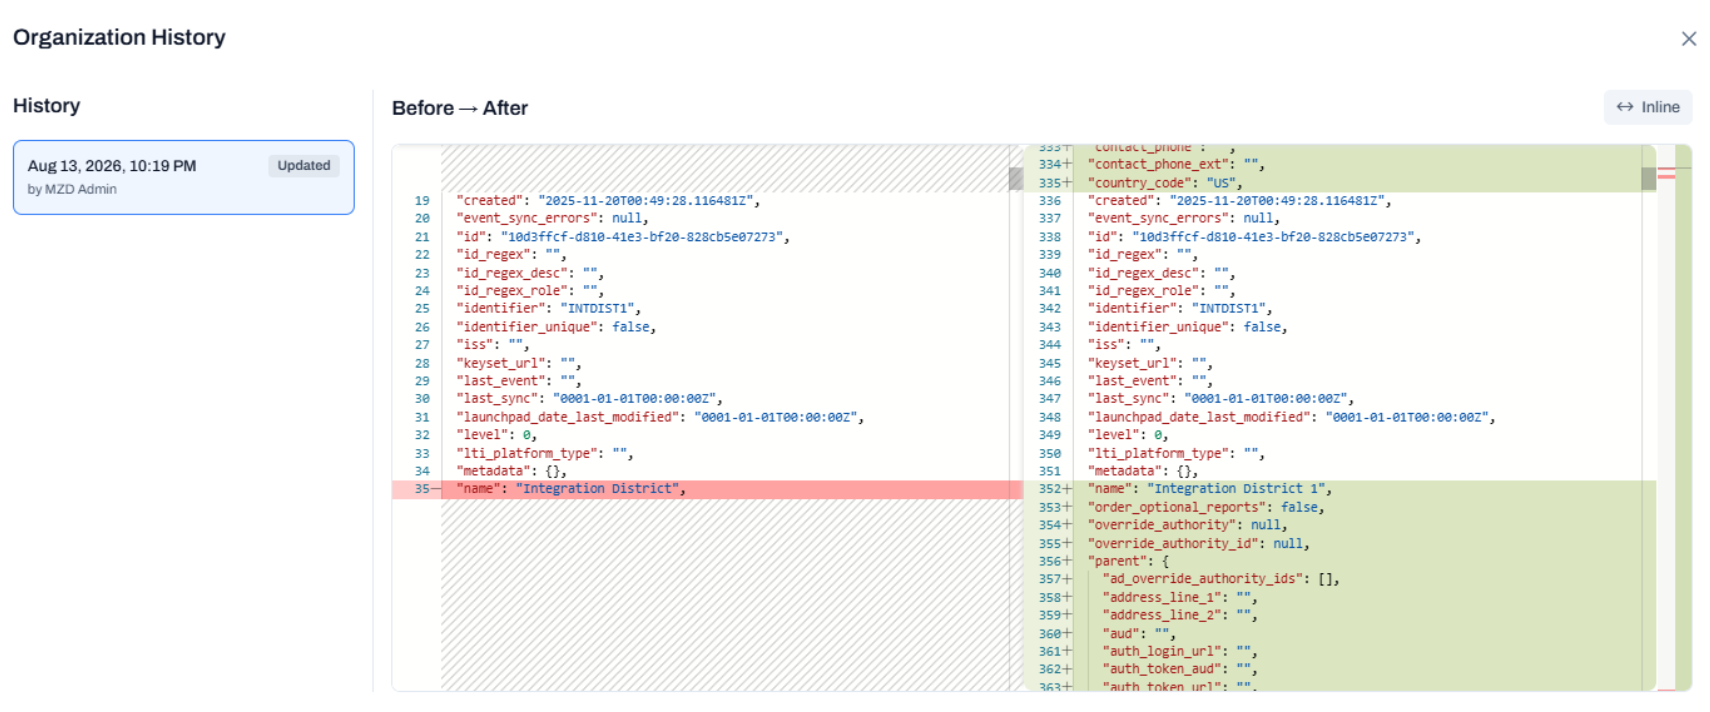
Task: Click the right pane "iss" line 344
Action: 1124,345
